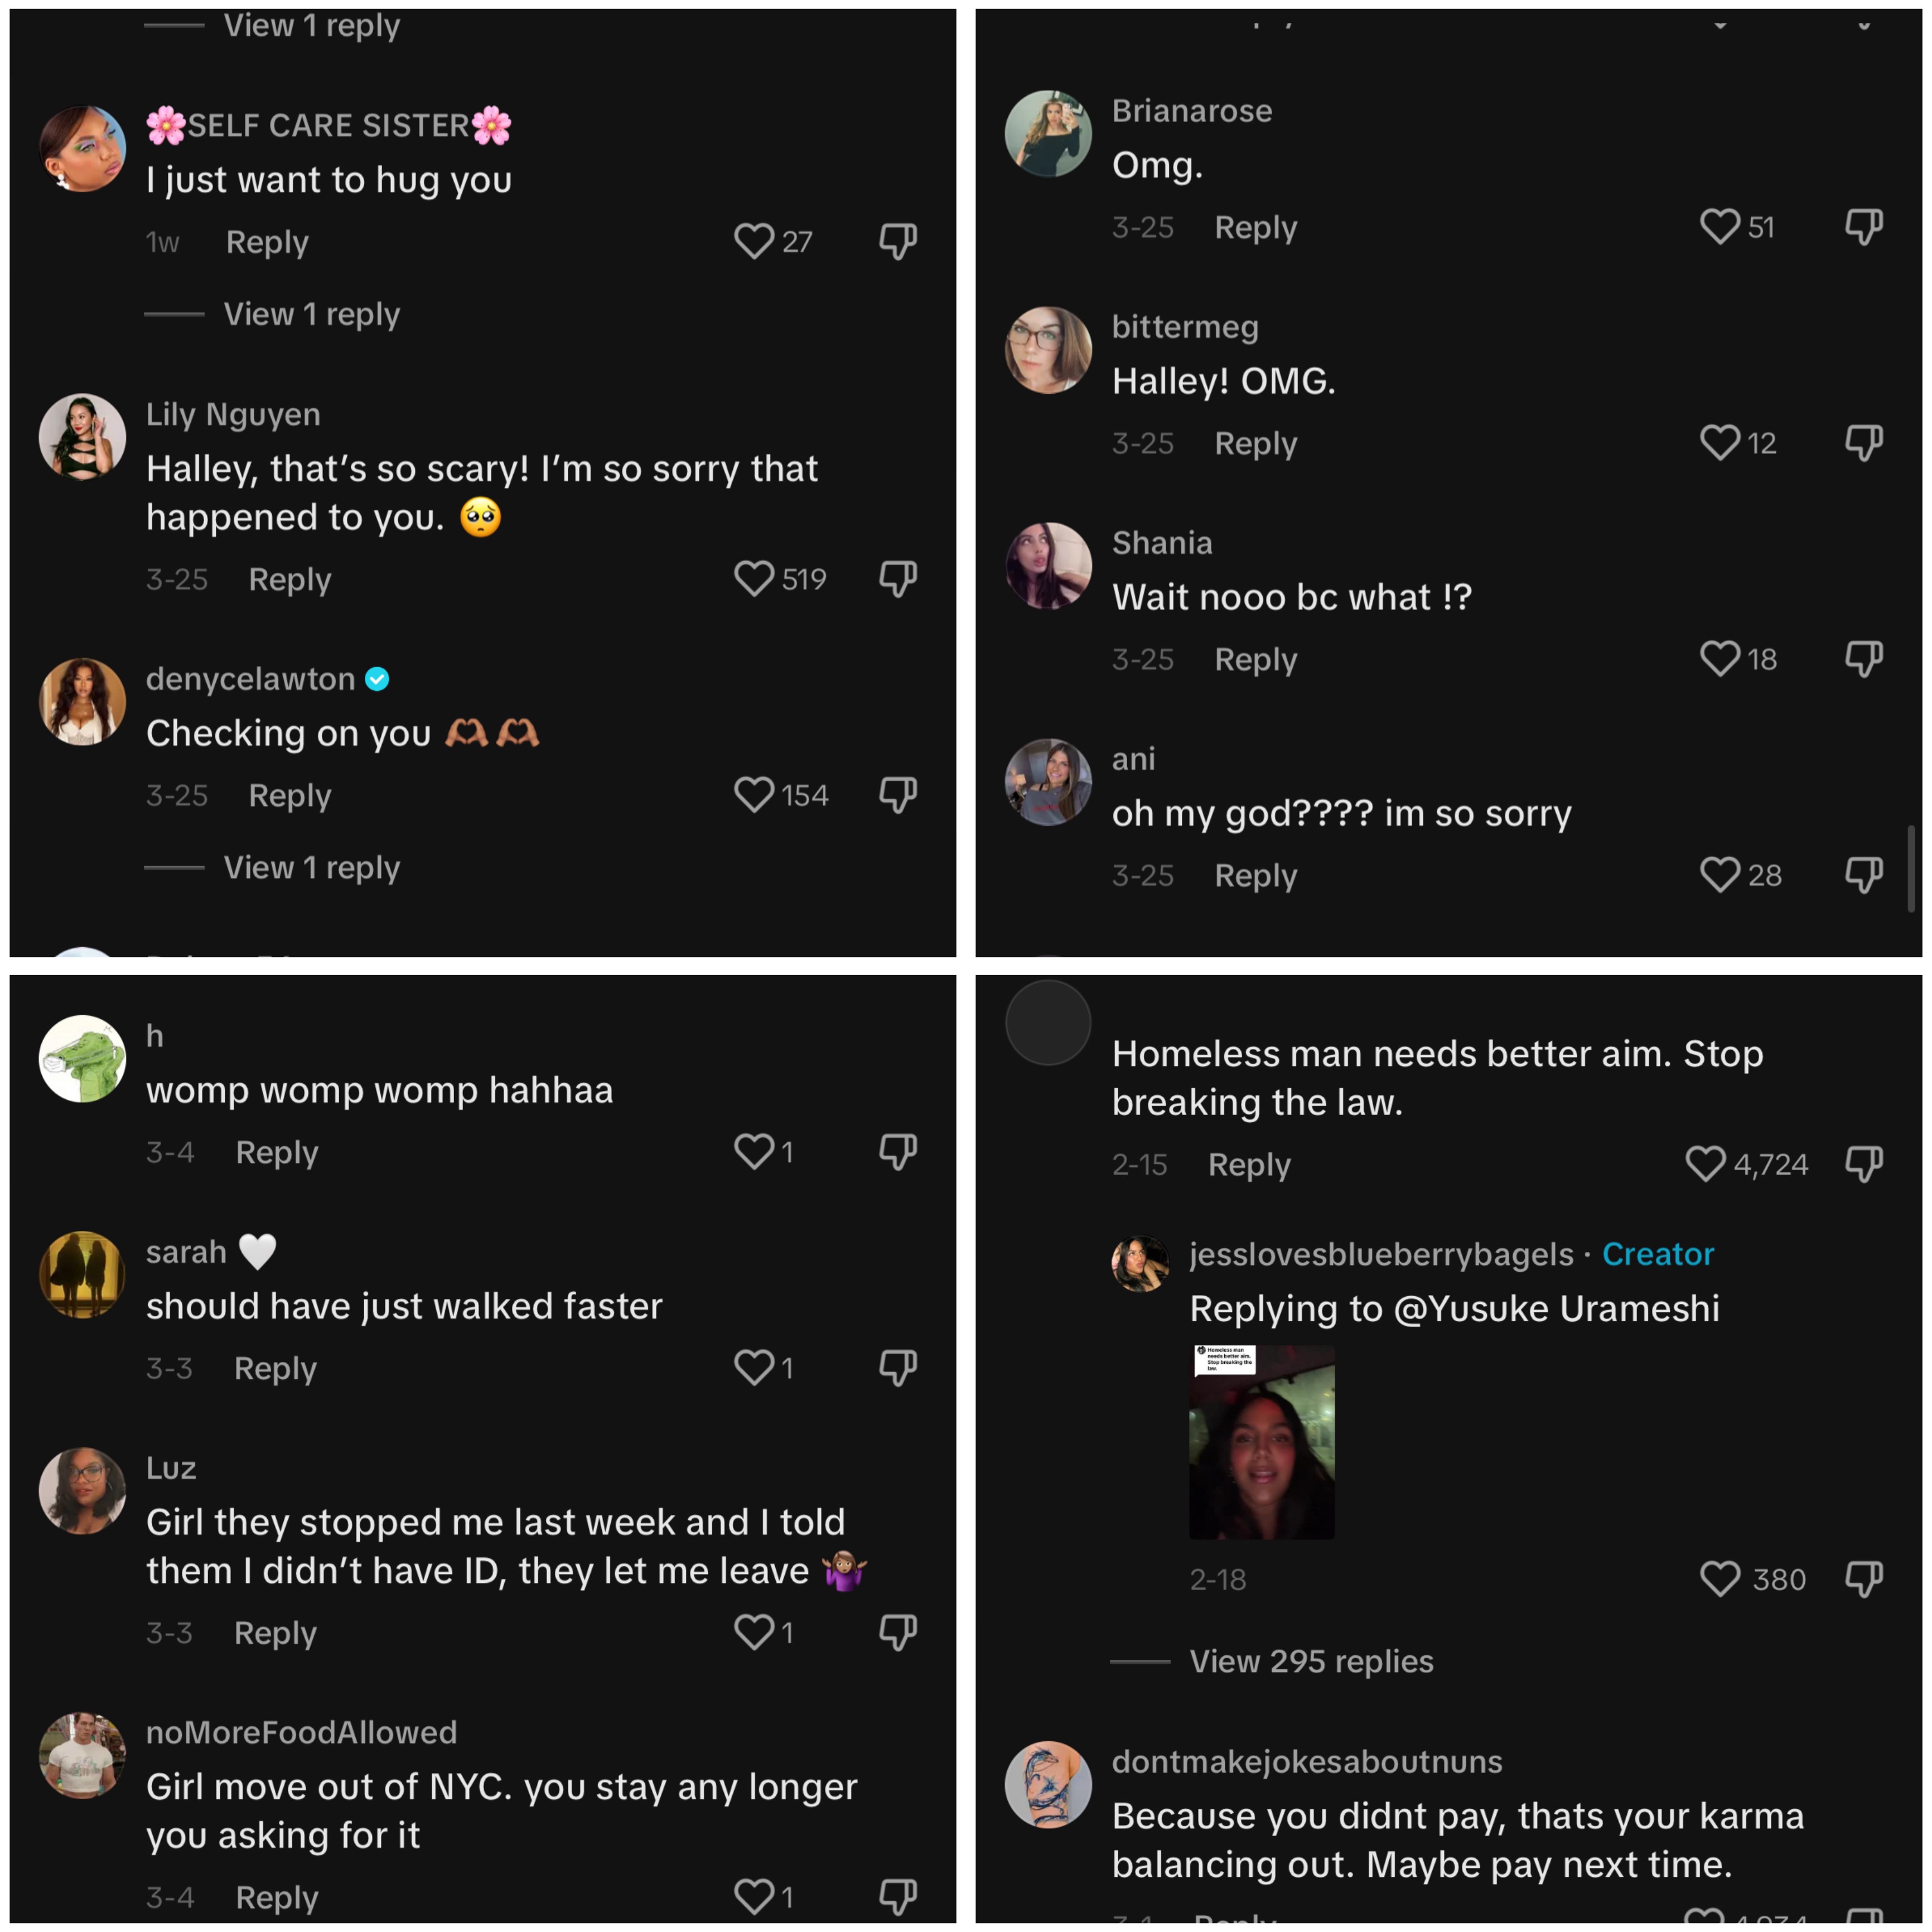
Task: Dislike Brianarose's 'Omg.' comment
Action: coord(1862,227)
